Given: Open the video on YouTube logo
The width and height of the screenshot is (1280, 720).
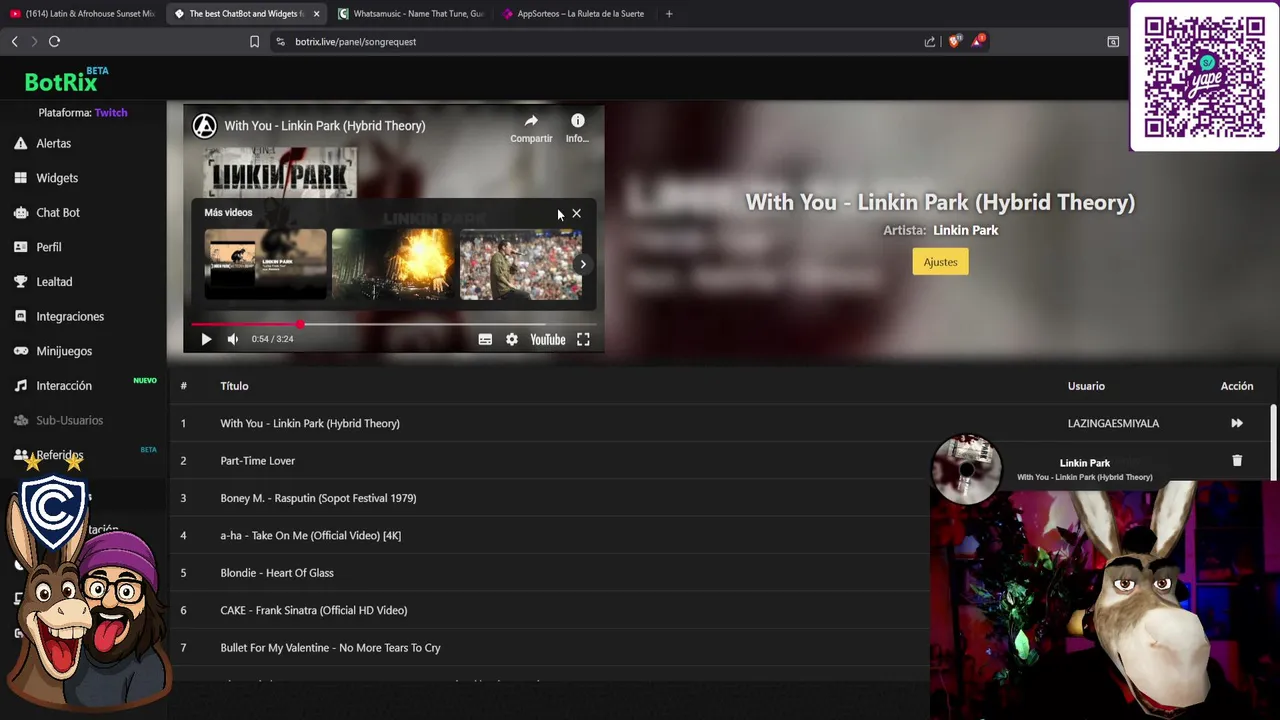Looking at the screenshot, I should (548, 340).
